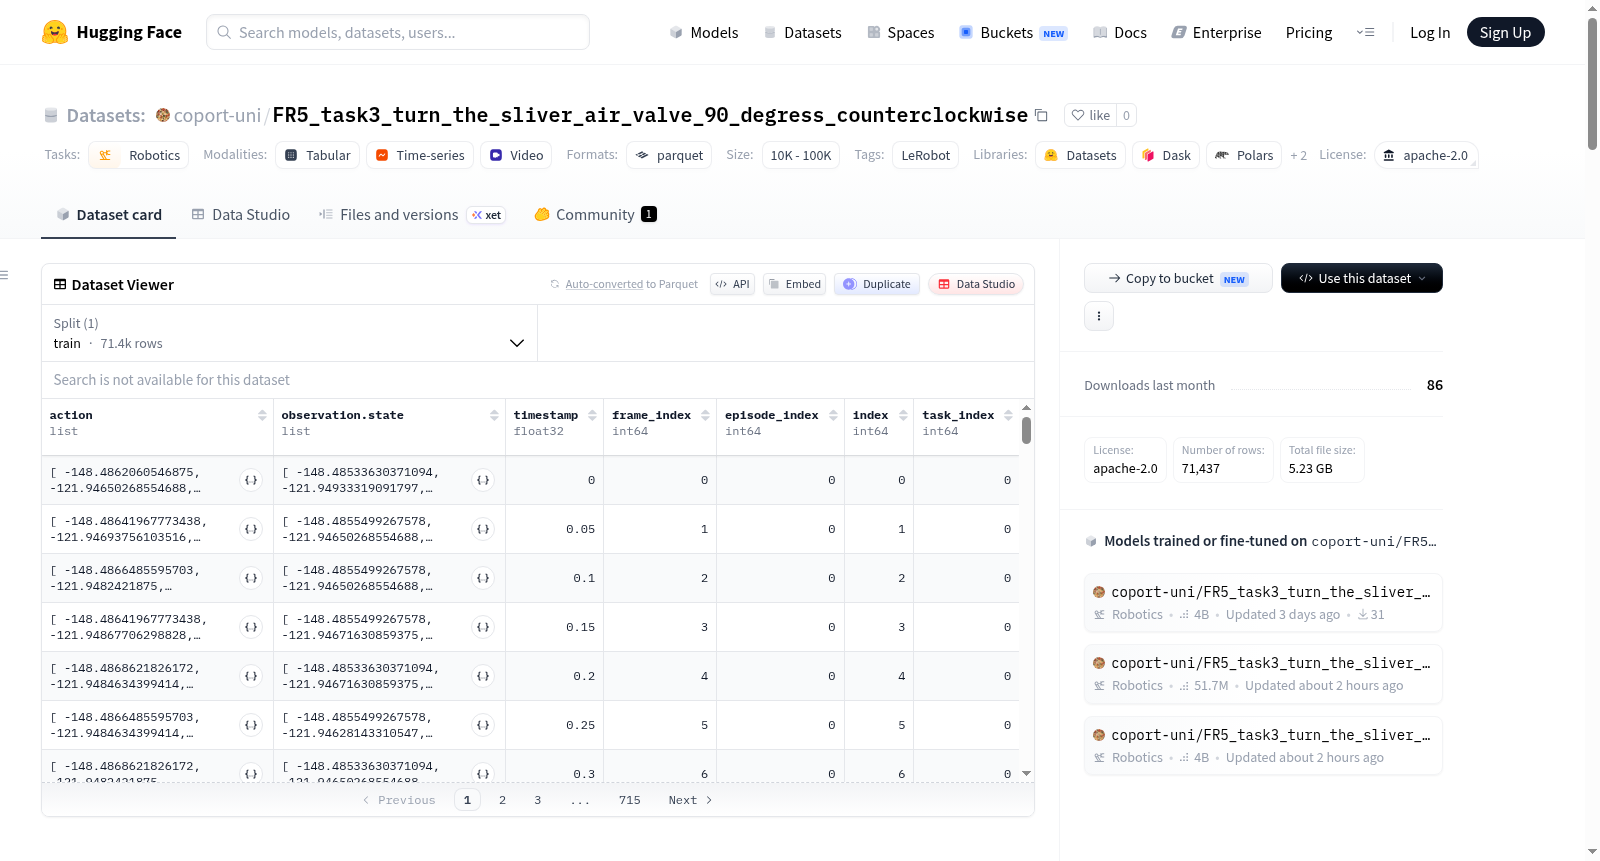
Task: Open the model card updated 3 days ago
Action: (x=1263, y=603)
